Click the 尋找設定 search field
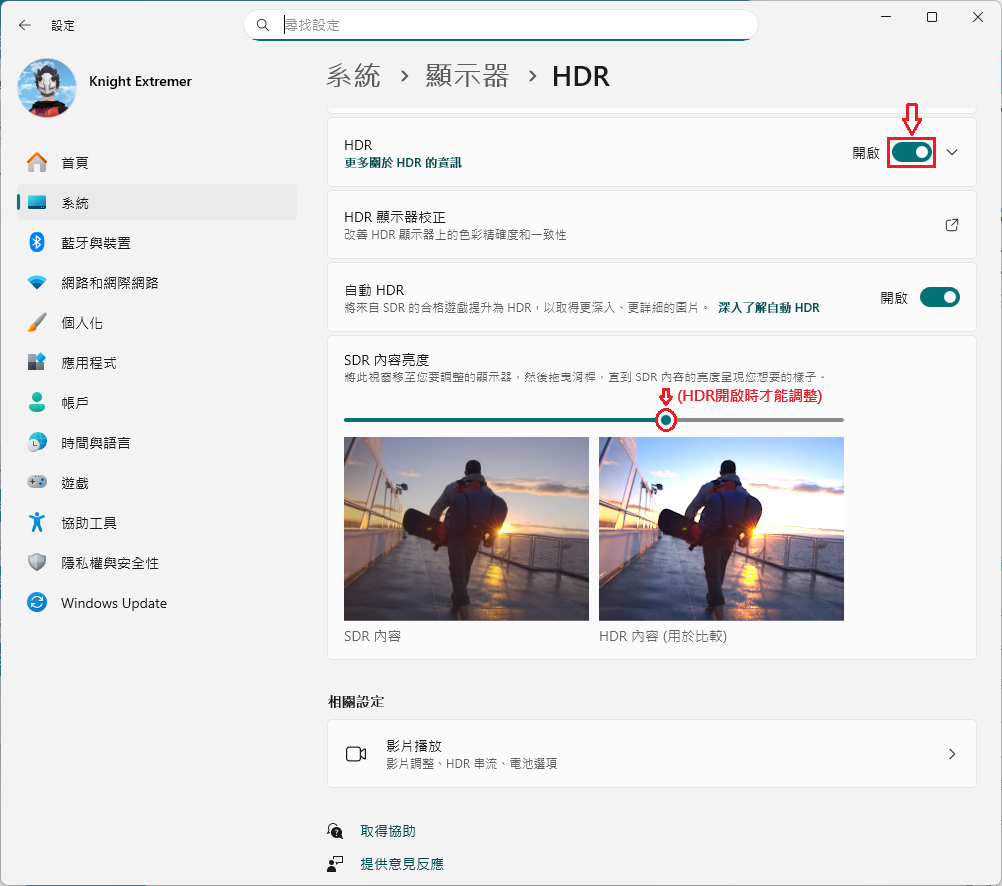This screenshot has width=1002, height=886. click(x=501, y=25)
